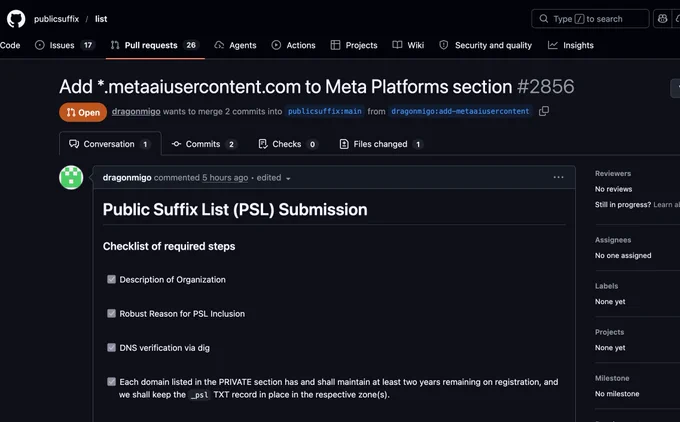This screenshot has height=422, width=680.
Task: Open the Insights tab
Action: (571, 45)
